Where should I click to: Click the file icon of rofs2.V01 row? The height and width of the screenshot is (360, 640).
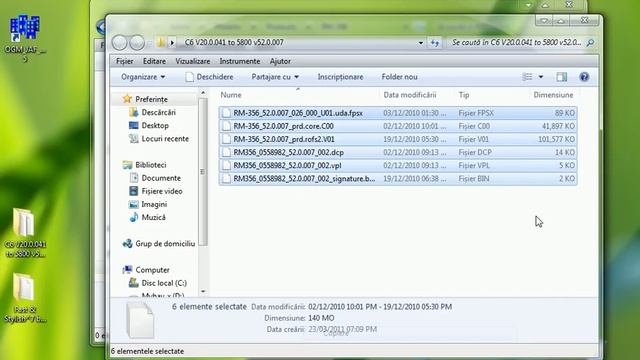[x=227, y=139]
